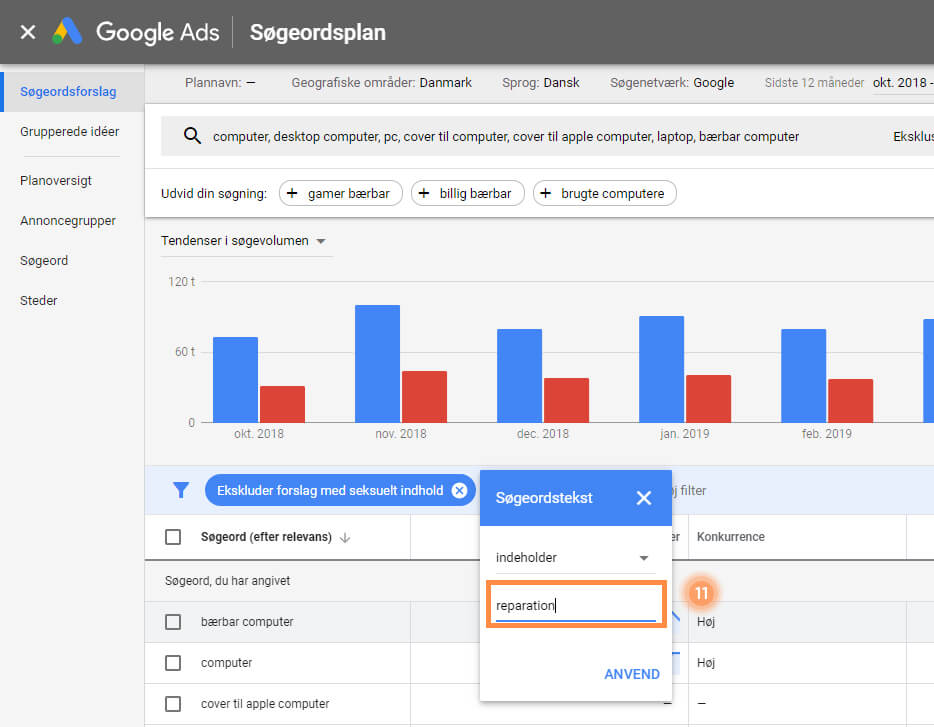934x727 pixels.
Task: Add 'billig bærbar' suggestion to search
Action: [467, 193]
